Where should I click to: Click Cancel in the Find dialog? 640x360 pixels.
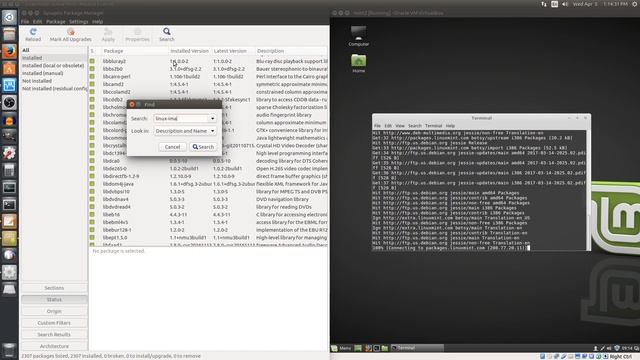[x=172, y=147]
